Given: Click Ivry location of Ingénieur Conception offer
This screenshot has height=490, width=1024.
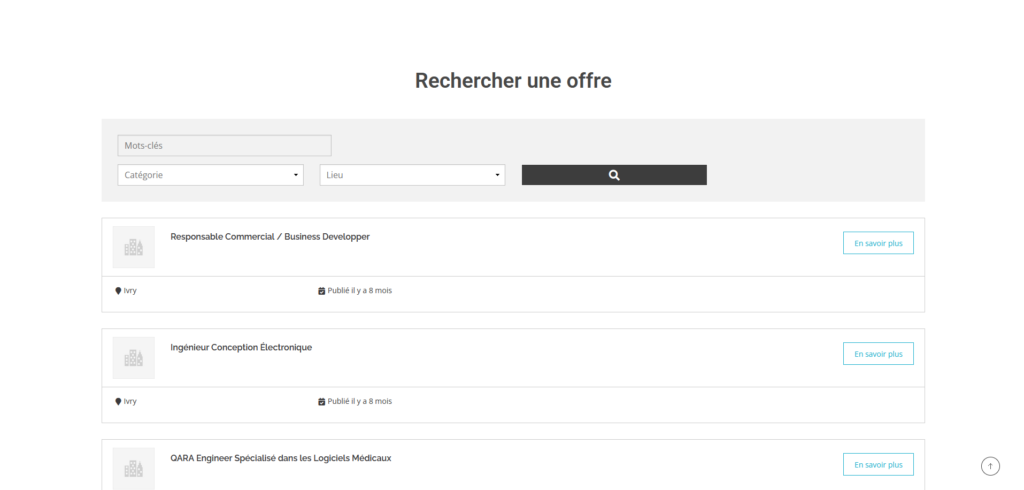Looking at the screenshot, I should pos(130,402).
